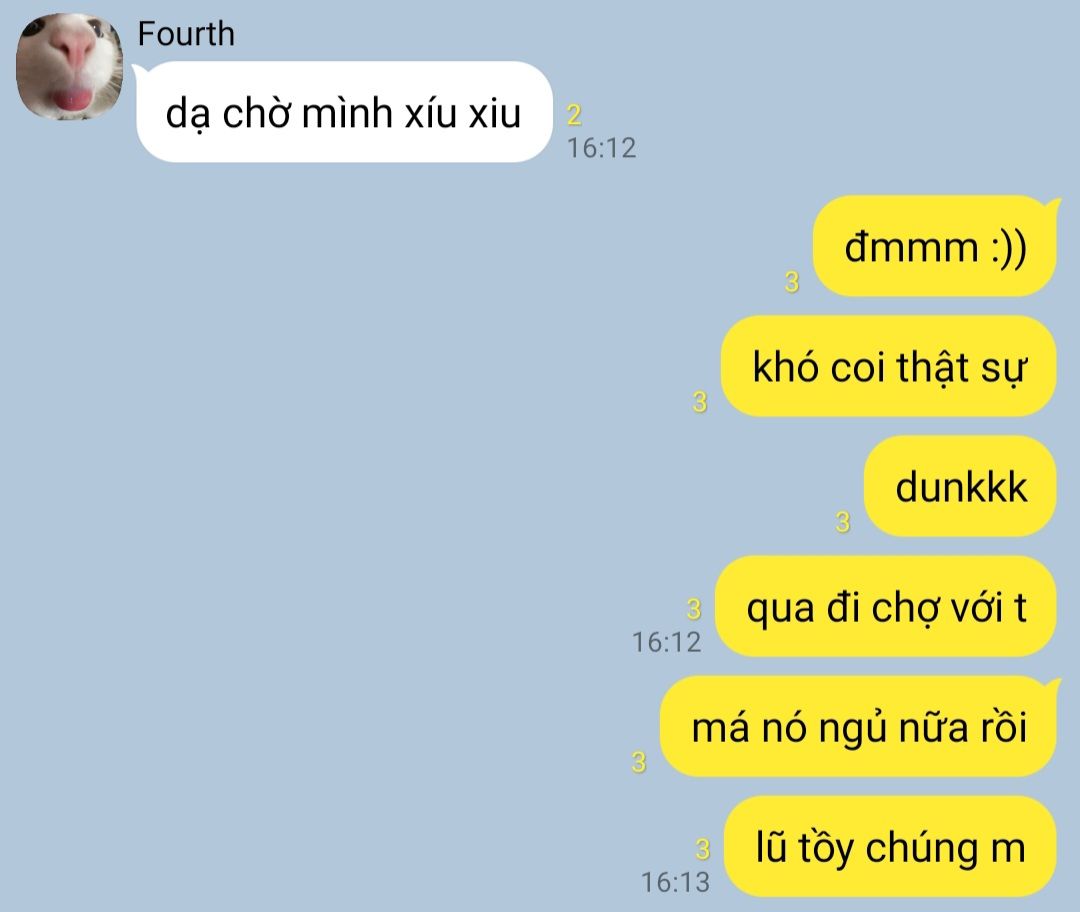This screenshot has width=1080, height=912.
Task: Tap the sender name Fourth
Action: [186, 34]
